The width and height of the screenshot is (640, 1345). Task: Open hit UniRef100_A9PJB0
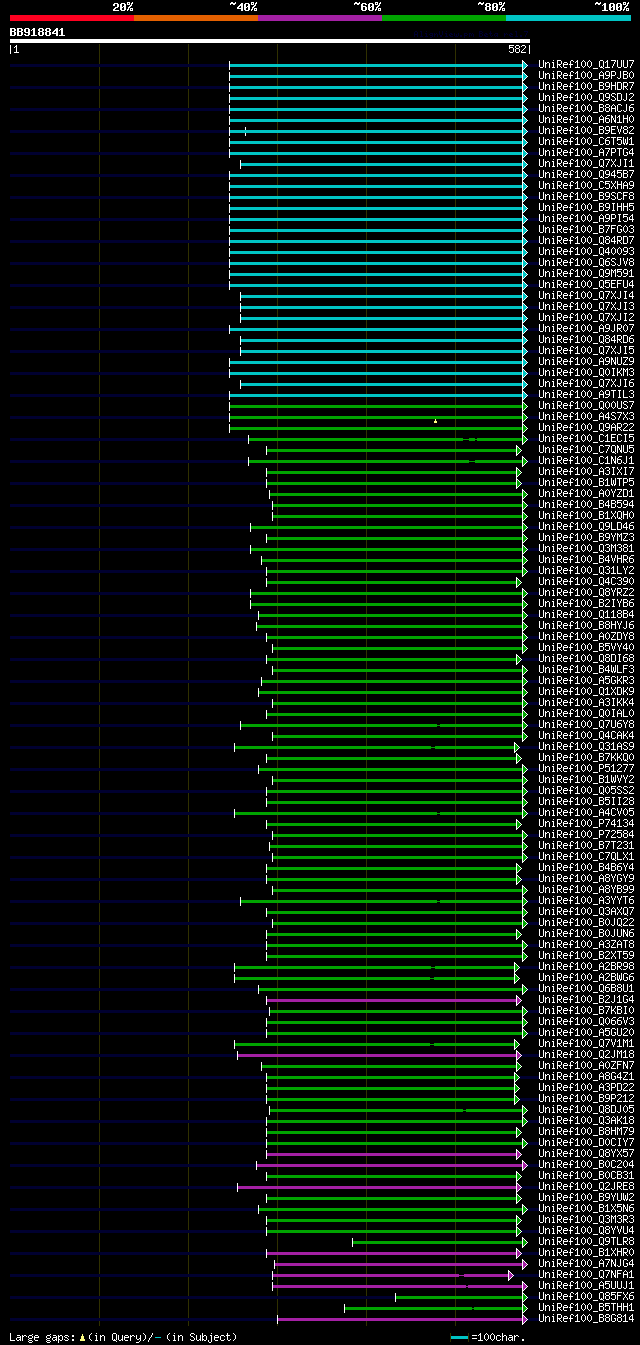pyautogui.click(x=586, y=75)
